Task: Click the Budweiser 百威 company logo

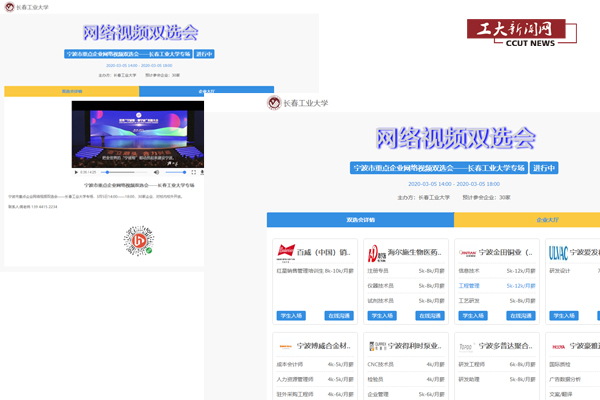Action: pyautogui.click(x=286, y=253)
